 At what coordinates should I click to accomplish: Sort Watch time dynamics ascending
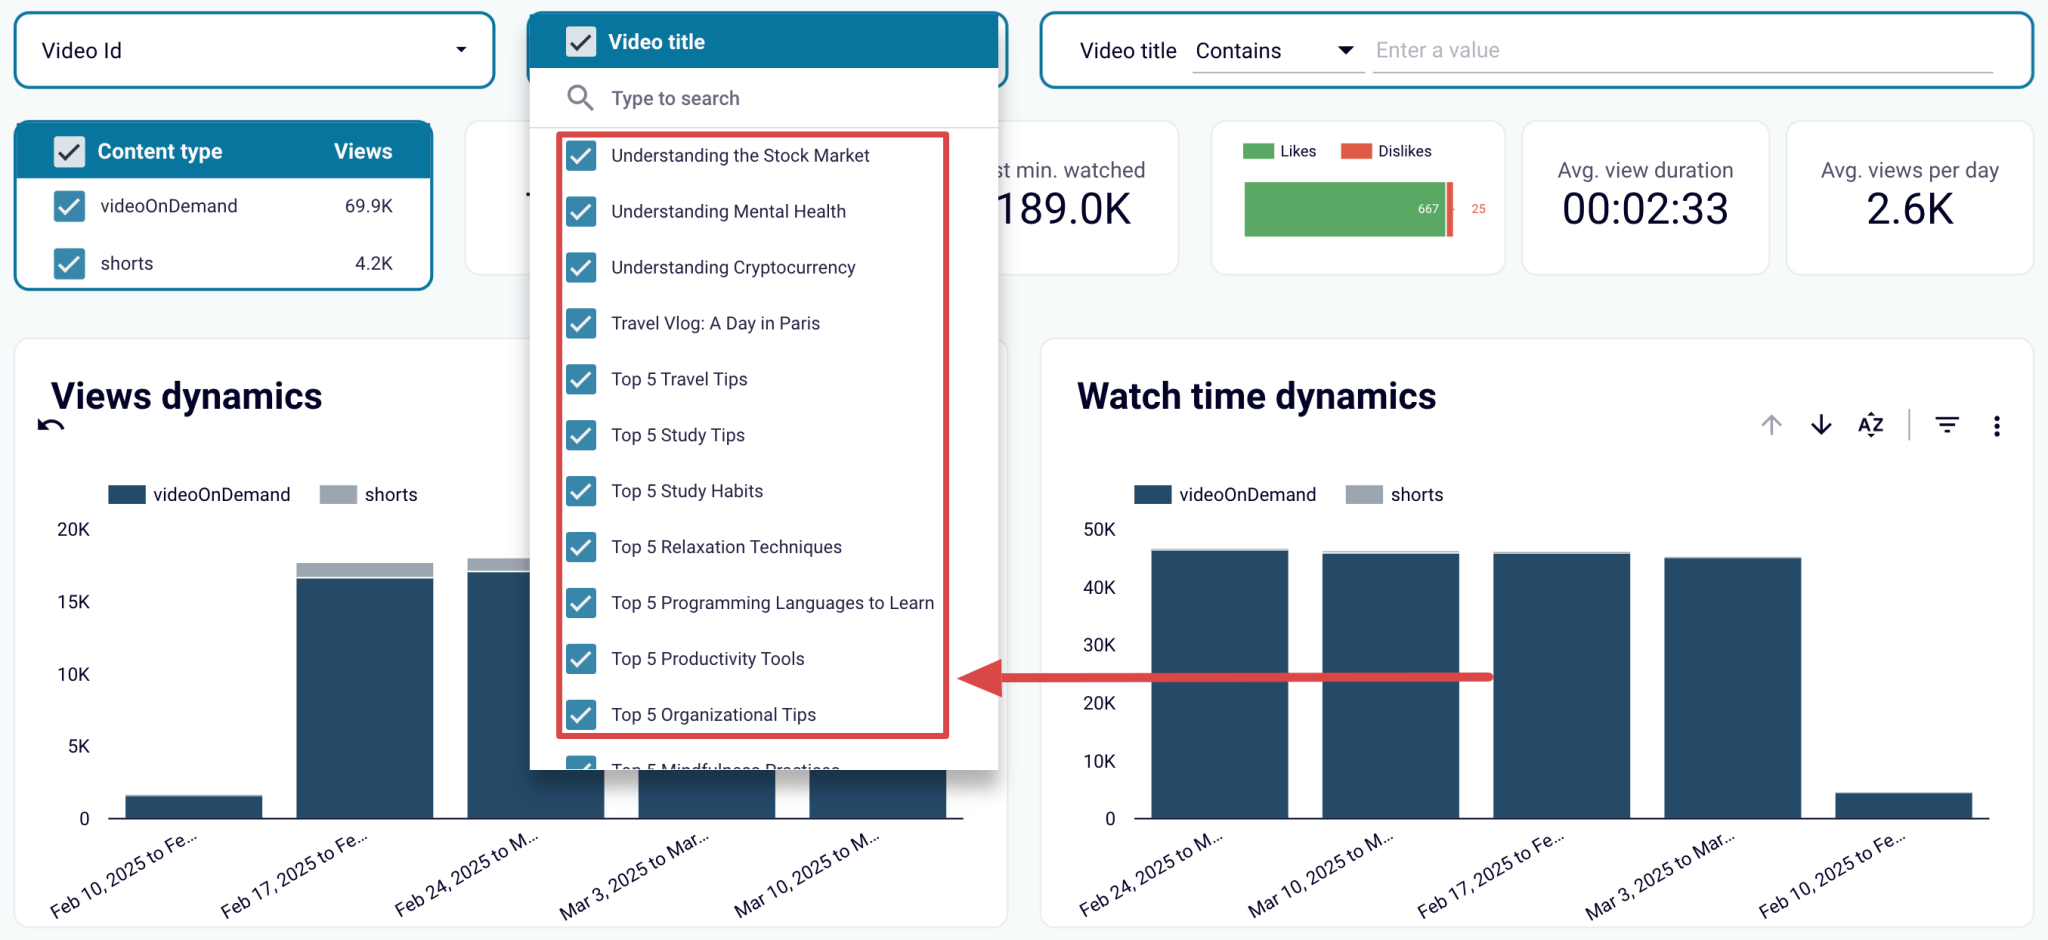point(1770,424)
